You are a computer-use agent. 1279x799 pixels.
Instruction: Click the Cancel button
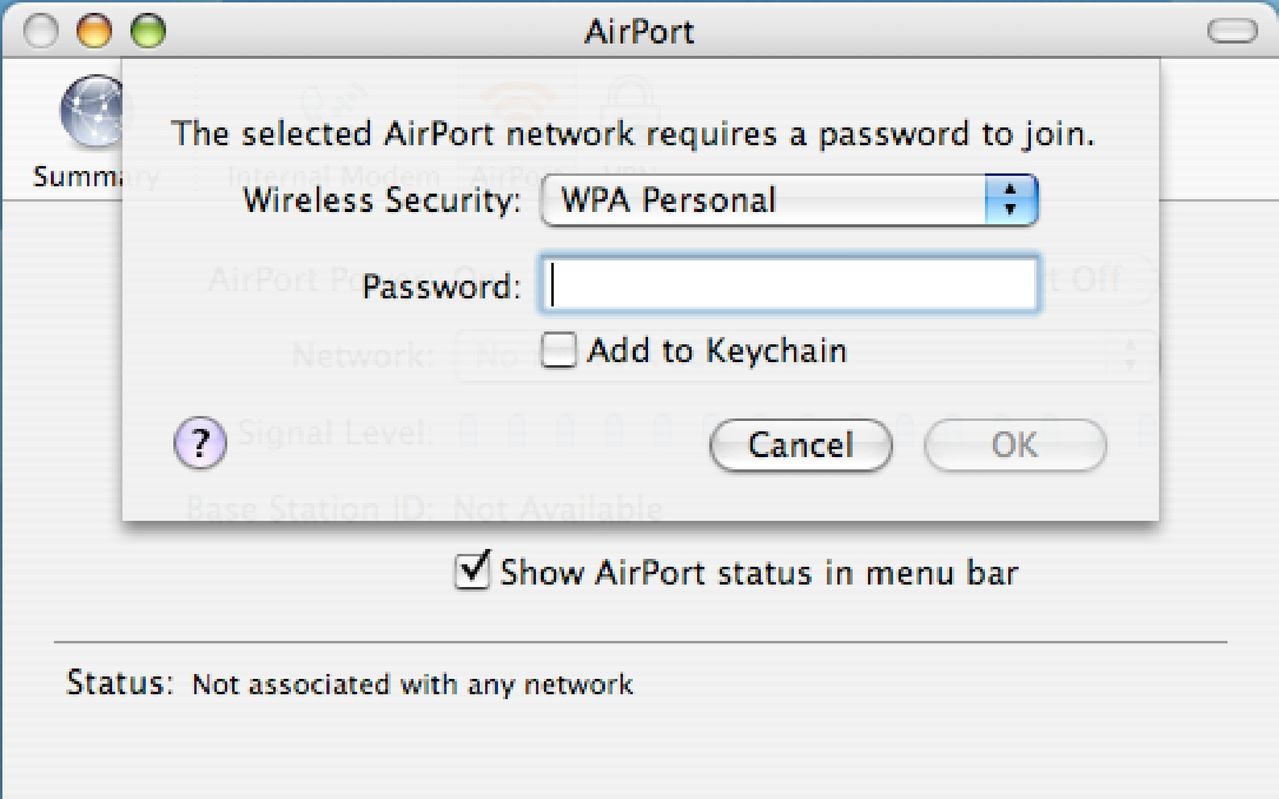(x=800, y=445)
